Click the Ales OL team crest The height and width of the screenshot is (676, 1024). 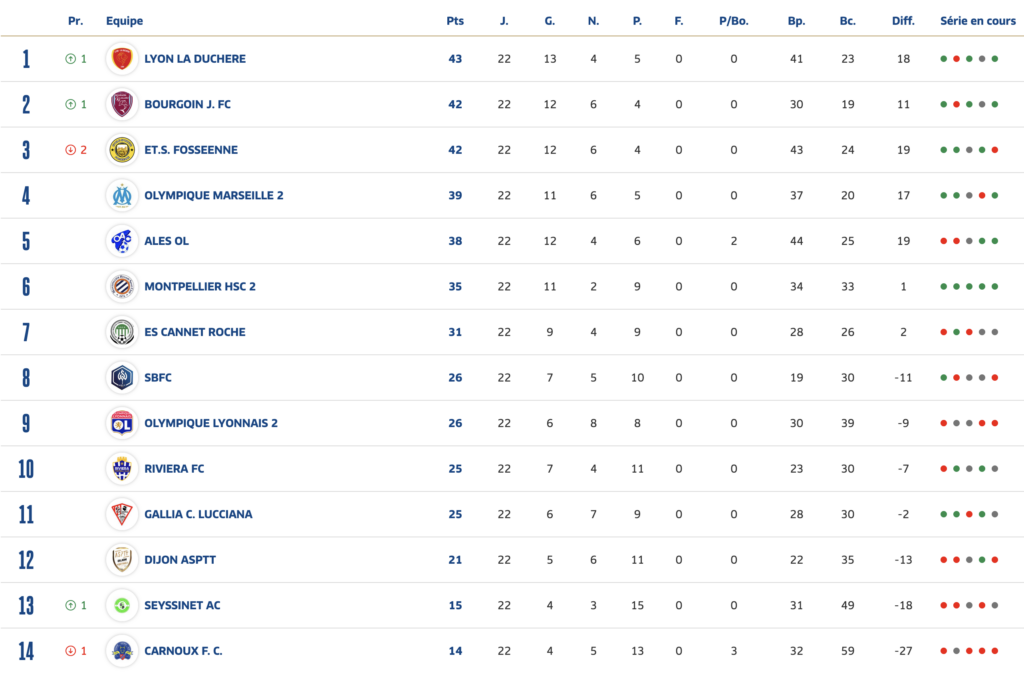click(122, 241)
